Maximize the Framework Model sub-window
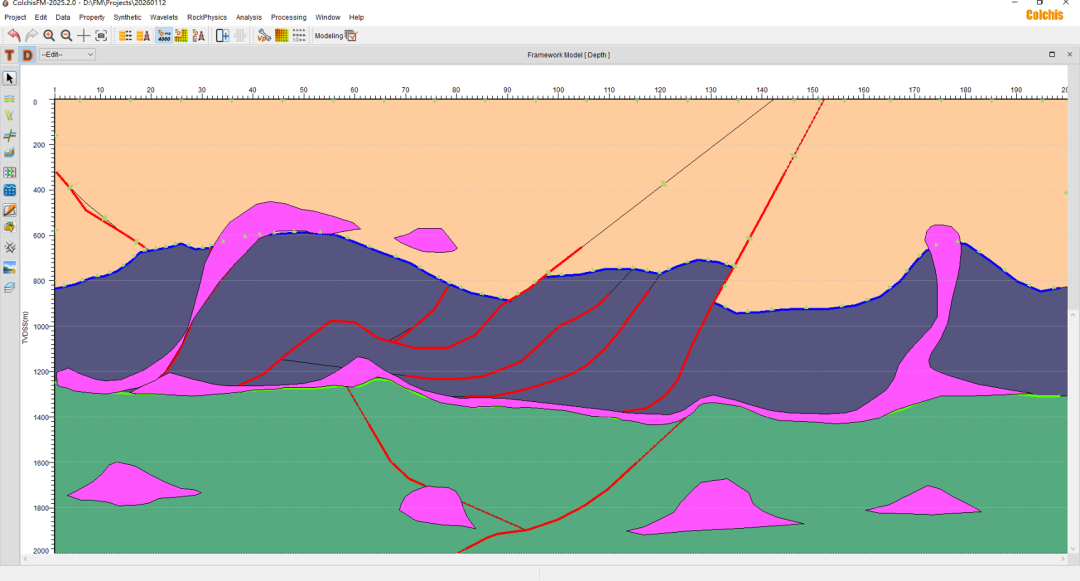 tap(1051, 54)
